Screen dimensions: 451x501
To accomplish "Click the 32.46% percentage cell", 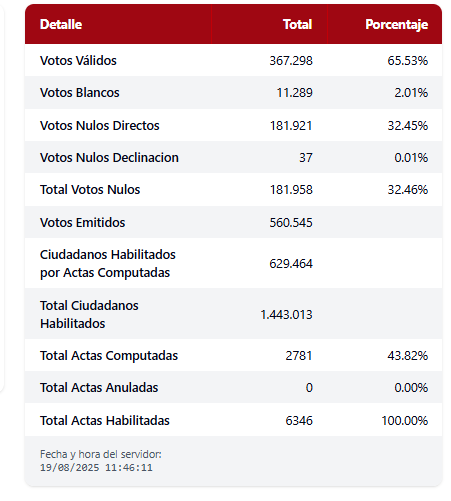I will pyautogui.click(x=408, y=190).
